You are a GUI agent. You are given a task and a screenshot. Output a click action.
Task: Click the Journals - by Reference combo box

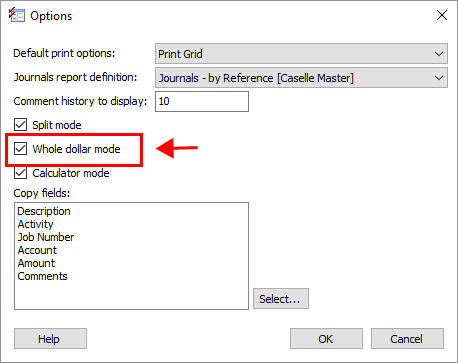click(x=301, y=78)
